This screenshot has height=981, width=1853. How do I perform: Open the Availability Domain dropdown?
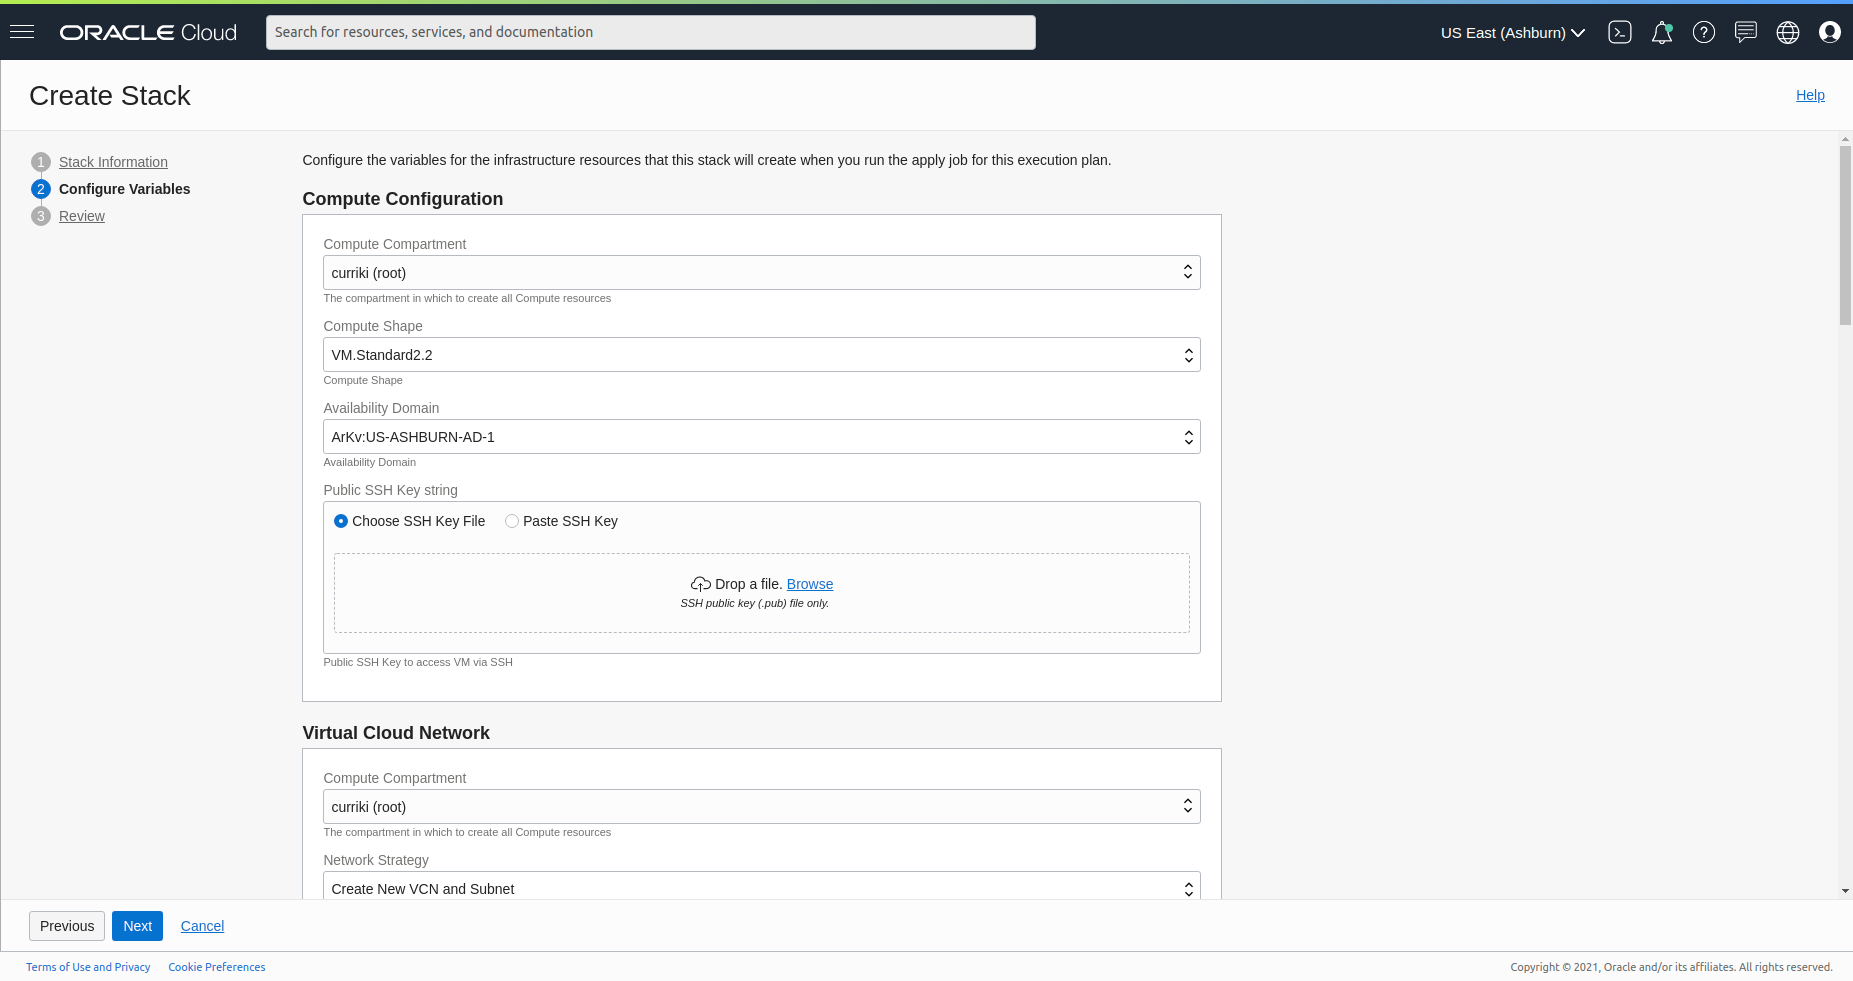point(762,436)
